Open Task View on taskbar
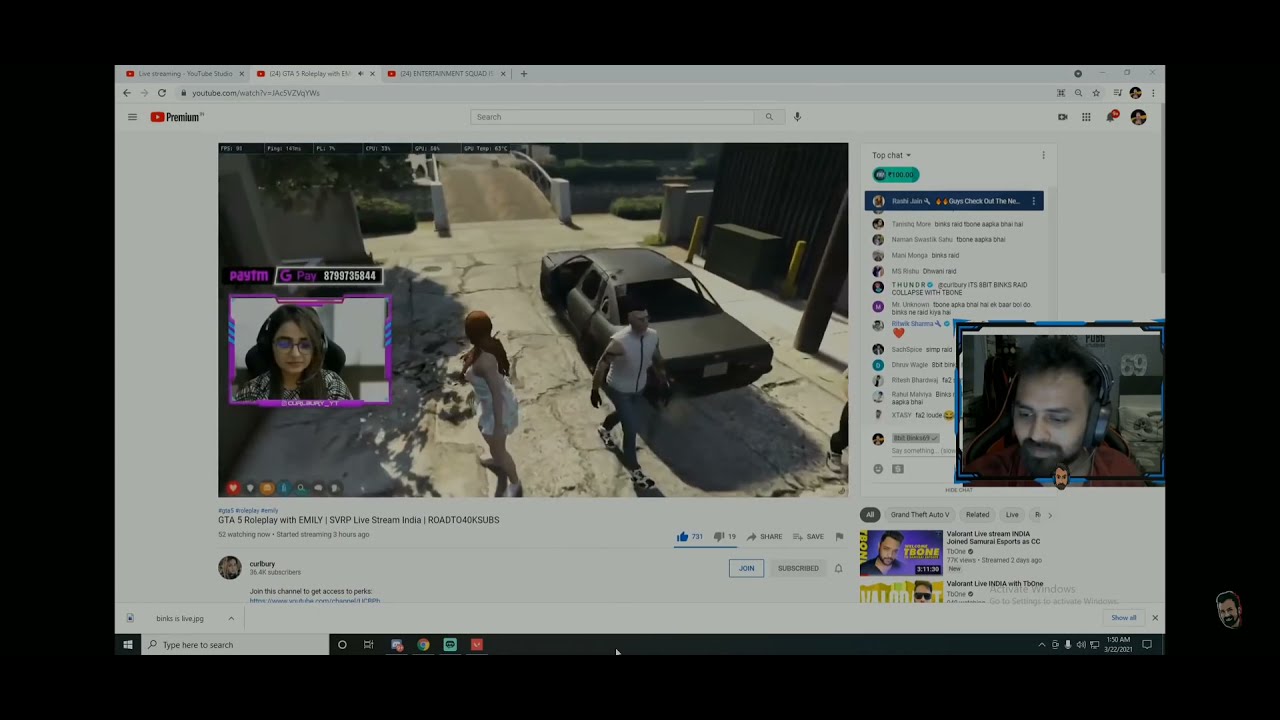This screenshot has height=720, width=1280. [369, 645]
